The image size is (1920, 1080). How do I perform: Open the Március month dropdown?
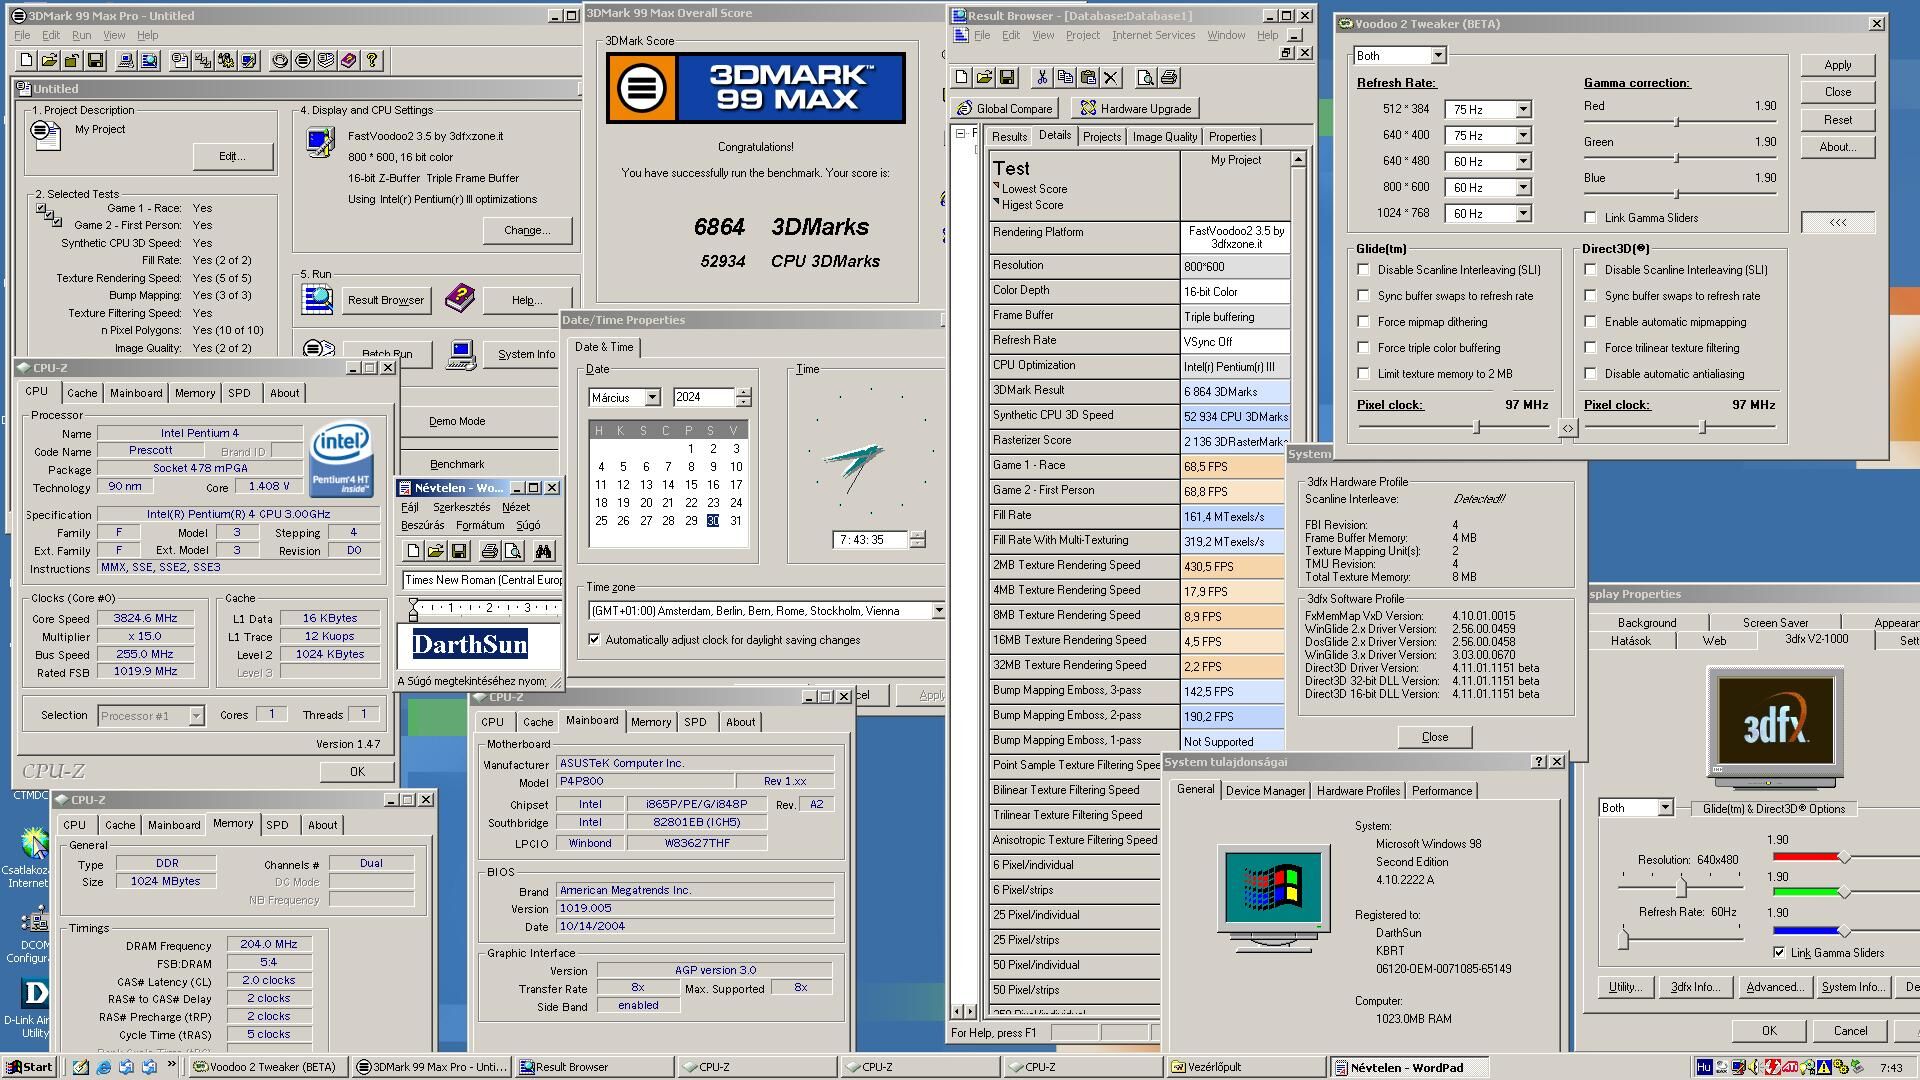652,398
